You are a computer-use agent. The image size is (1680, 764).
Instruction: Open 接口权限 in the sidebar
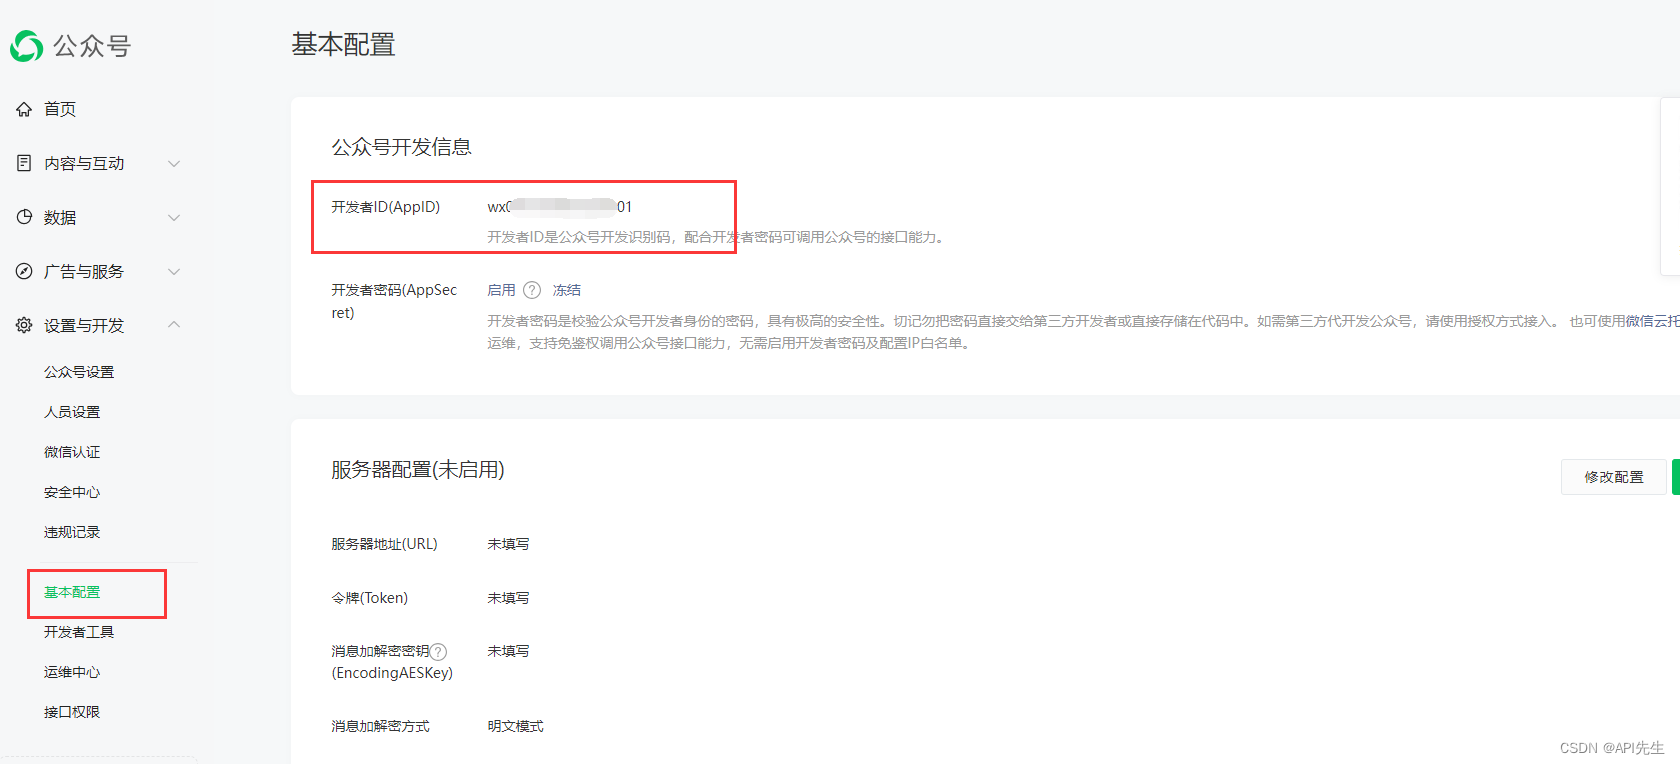(x=72, y=712)
